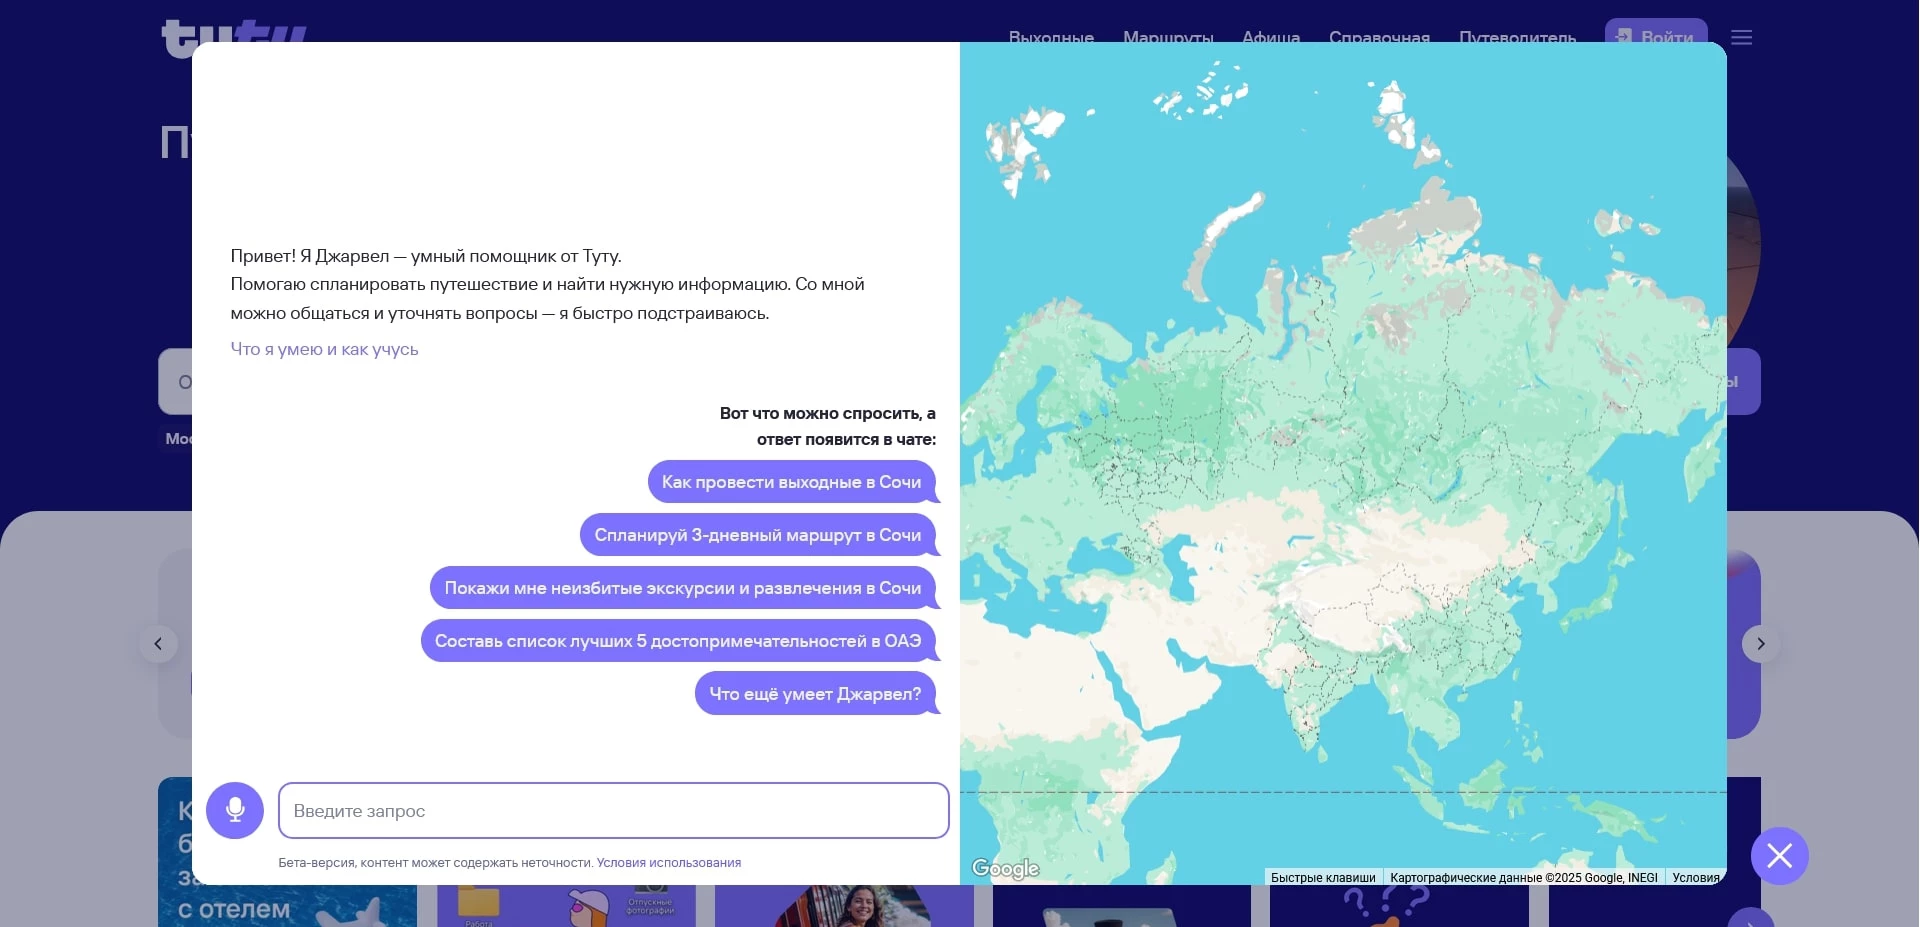
Task: Choose the excursions and entertainment in Сочи prompt
Action: [682, 588]
